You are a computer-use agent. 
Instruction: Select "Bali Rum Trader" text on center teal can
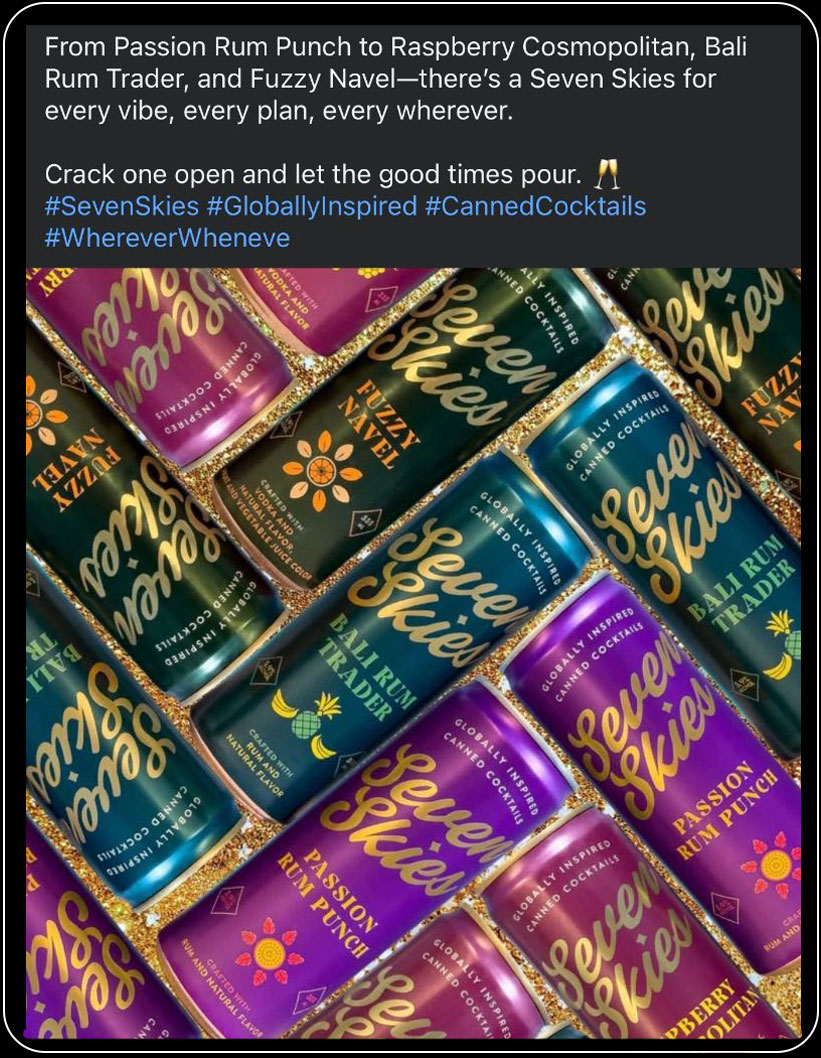[368, 669]
